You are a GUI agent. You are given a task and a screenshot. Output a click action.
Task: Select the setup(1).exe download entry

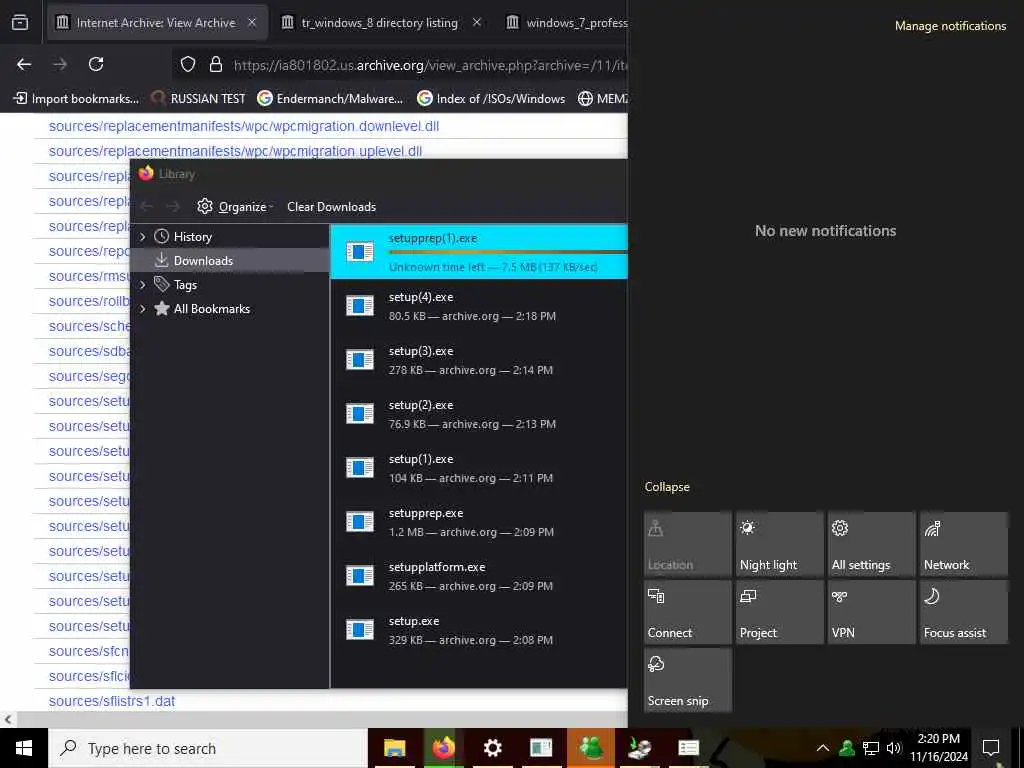pos(479,469)
